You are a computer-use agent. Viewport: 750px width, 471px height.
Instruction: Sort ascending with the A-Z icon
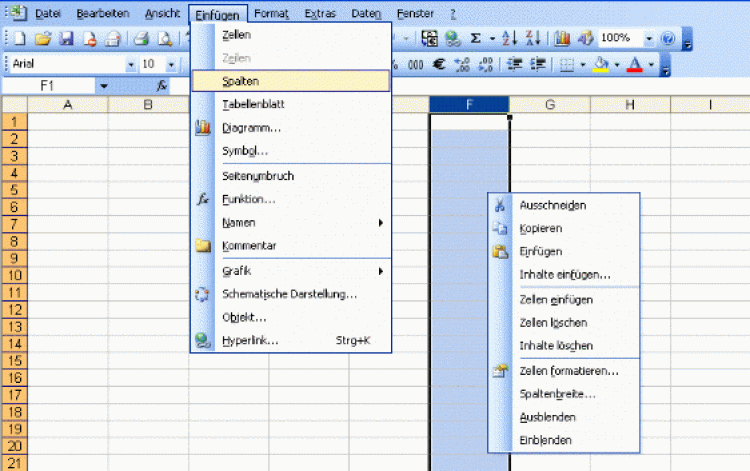tap(509, 39)
